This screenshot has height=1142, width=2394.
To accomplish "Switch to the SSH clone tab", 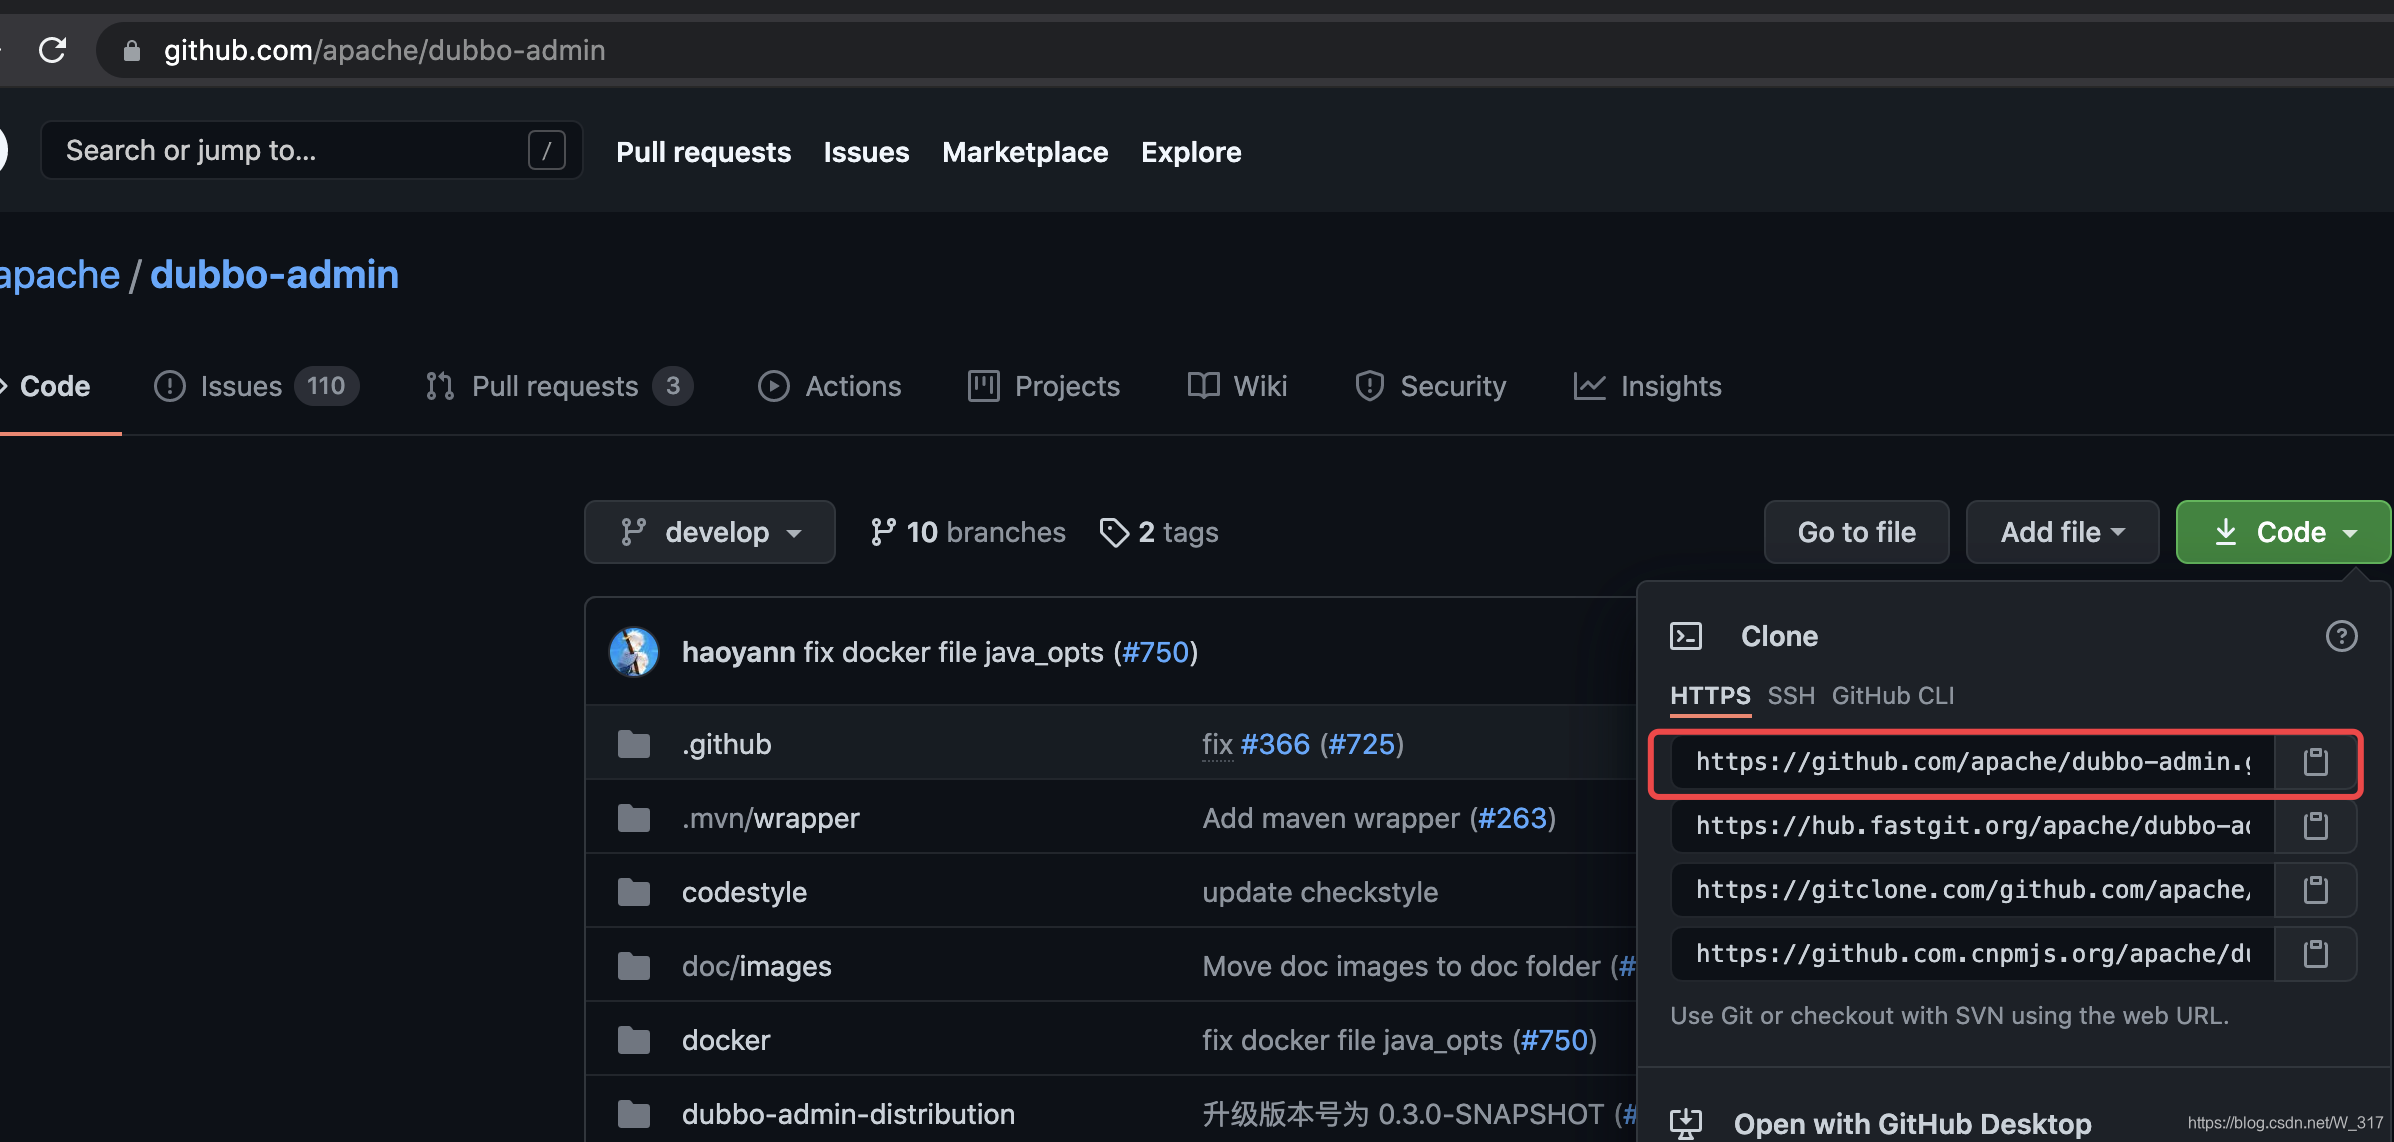I will pos(1791,696).
